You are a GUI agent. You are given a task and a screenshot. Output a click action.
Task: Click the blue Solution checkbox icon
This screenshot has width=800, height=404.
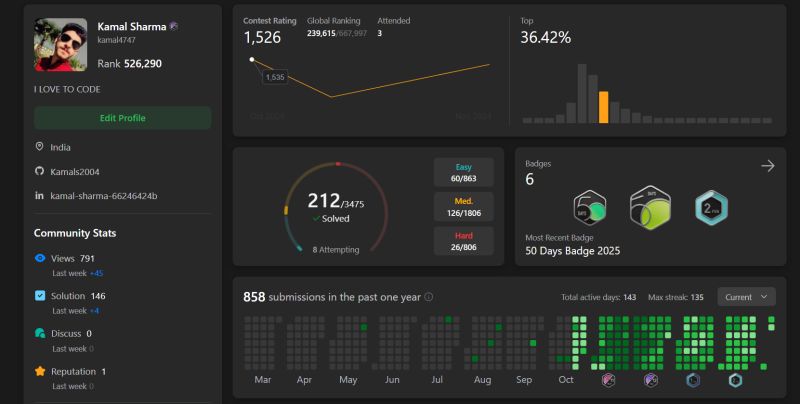point(40,295)
